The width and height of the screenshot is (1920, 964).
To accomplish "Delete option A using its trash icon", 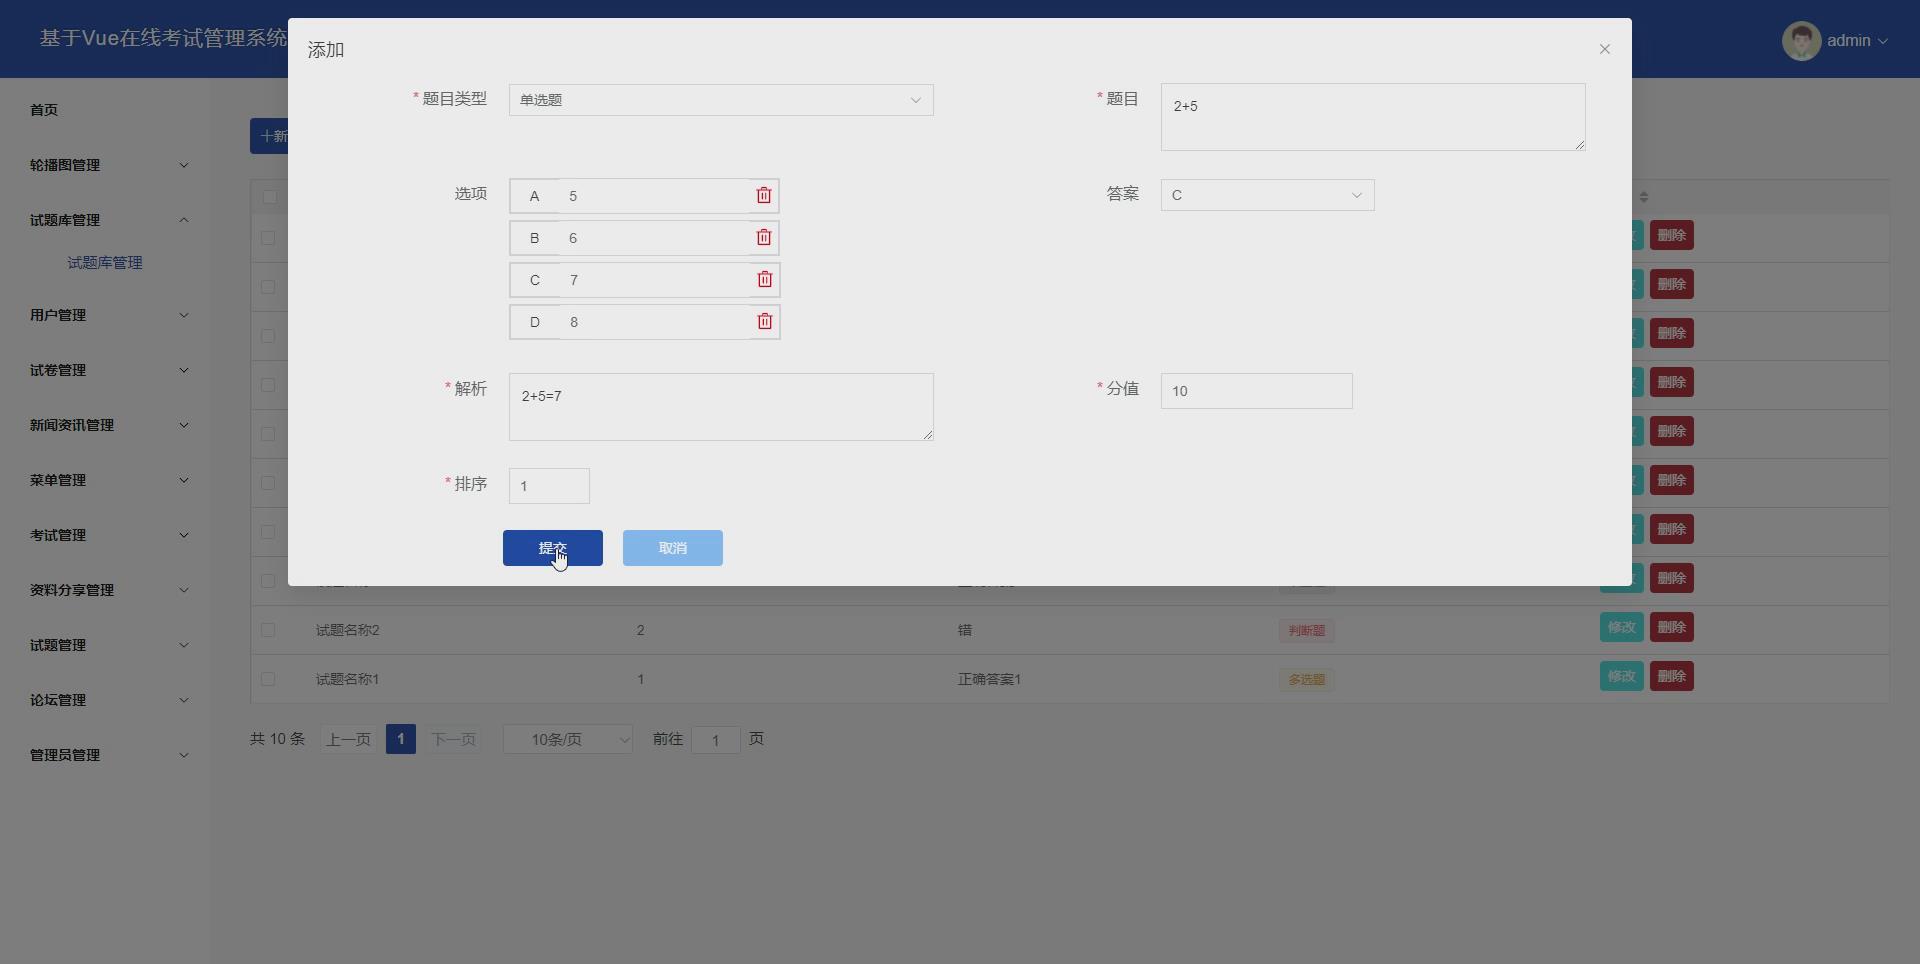I will coord(763,195).
